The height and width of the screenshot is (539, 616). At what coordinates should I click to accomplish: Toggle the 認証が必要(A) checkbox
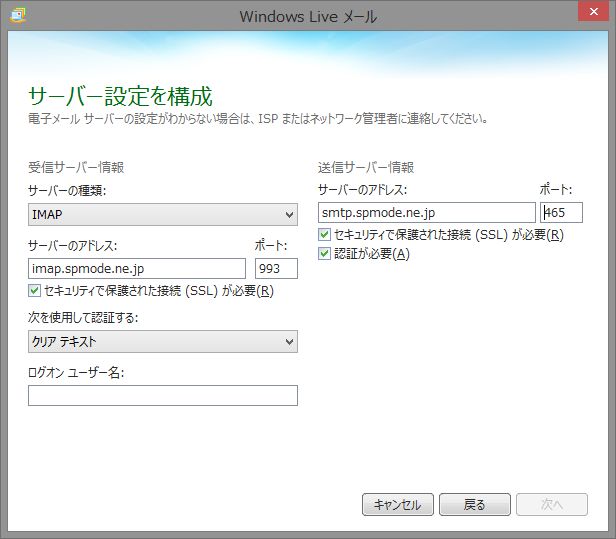324,254
